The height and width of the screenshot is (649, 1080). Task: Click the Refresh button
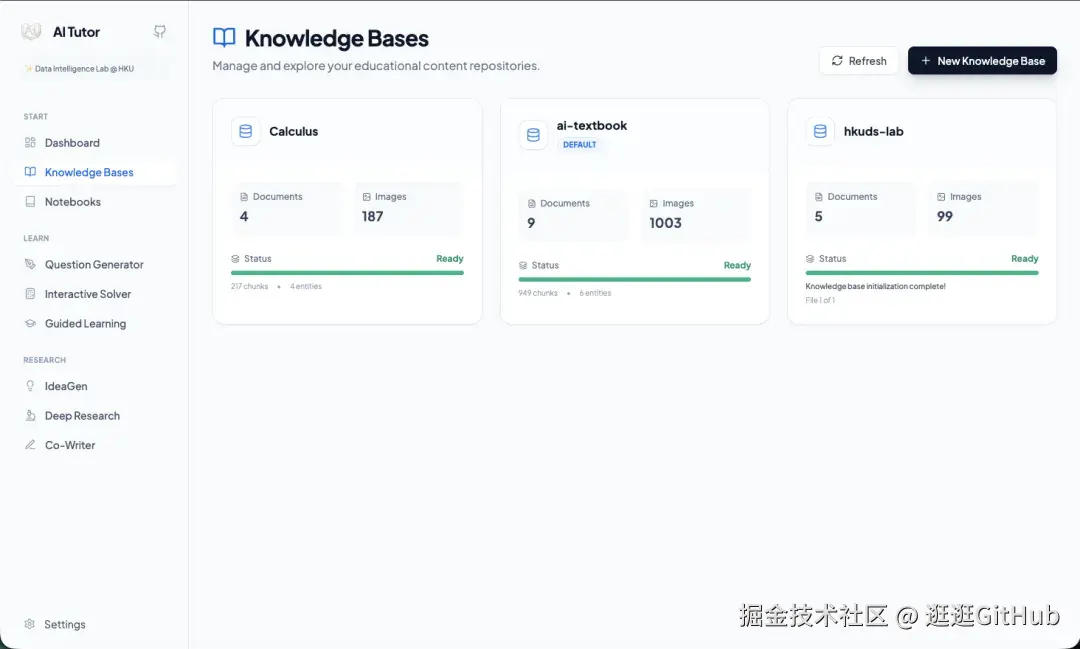coord(858,60)
